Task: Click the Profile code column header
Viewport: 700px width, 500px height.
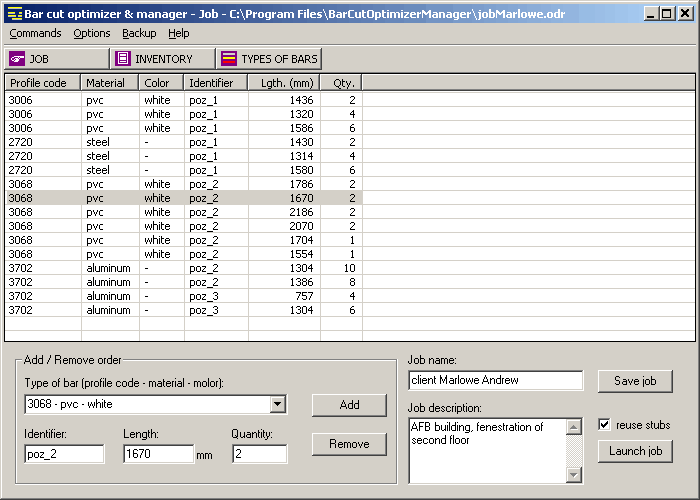Action: (x=42, y=83)
